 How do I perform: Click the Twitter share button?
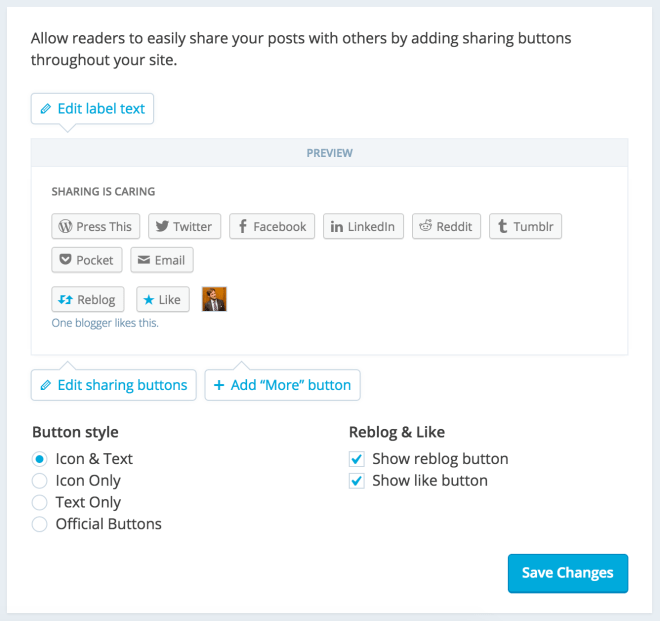click(x=184, y=226)
